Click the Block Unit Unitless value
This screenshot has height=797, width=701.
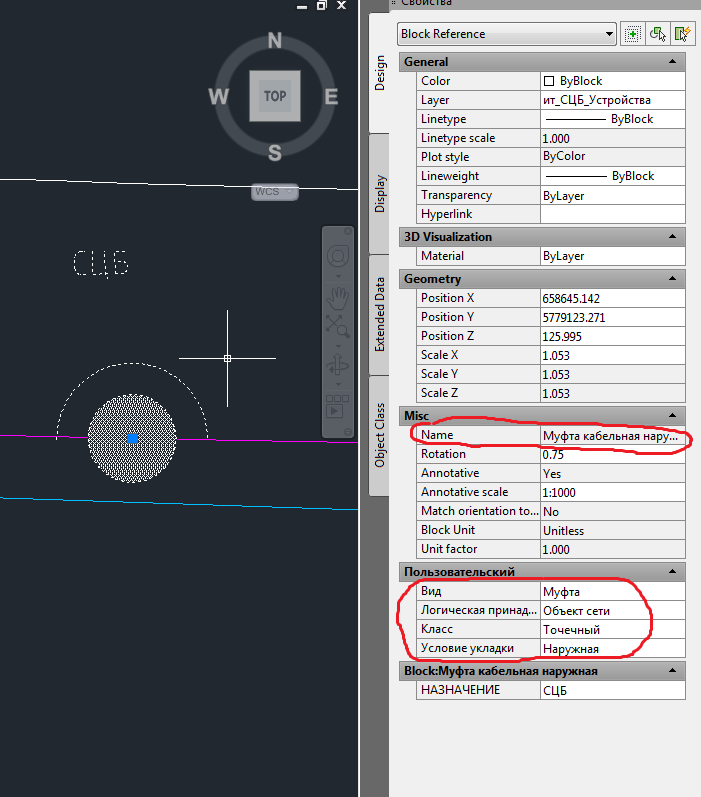pyautogui.click(x=613, y=530)
